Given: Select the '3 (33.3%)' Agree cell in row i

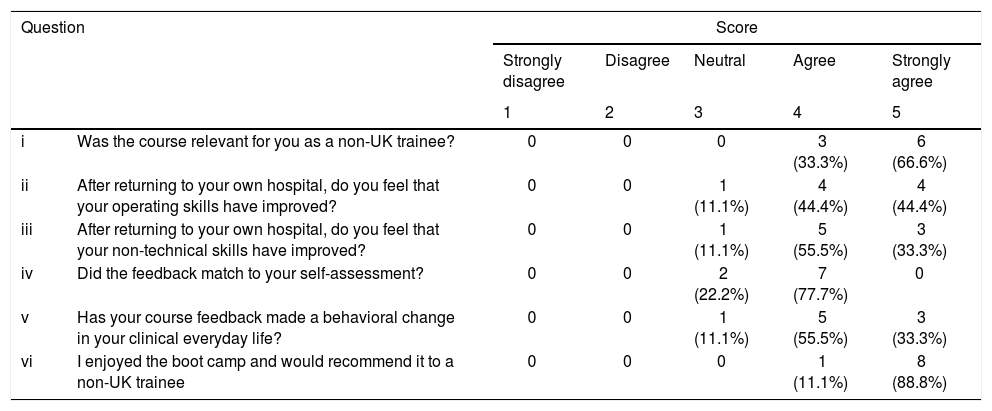Looking at the screenshot, I should [x=821, y=152].
